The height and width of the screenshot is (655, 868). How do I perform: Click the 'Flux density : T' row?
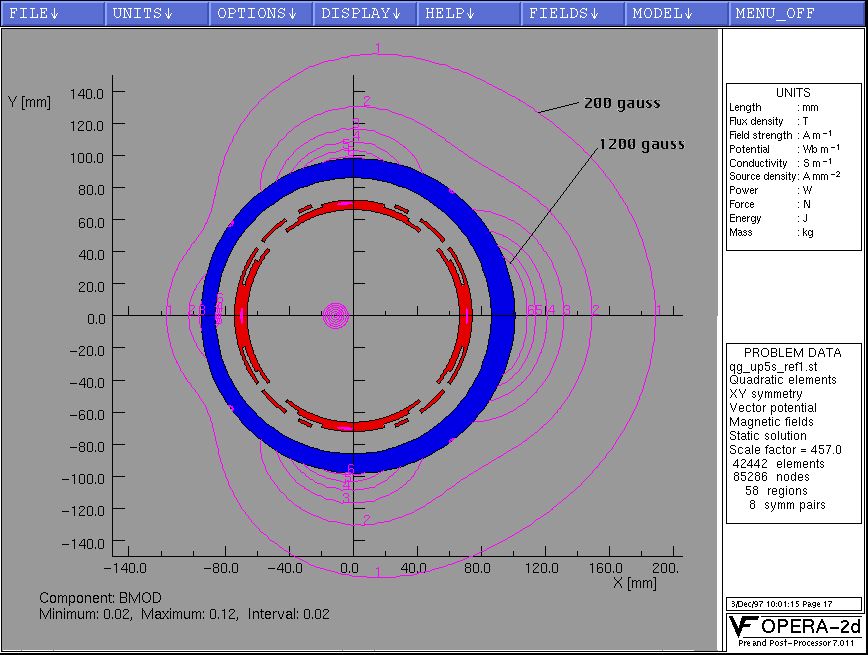(x=768, y=121)
